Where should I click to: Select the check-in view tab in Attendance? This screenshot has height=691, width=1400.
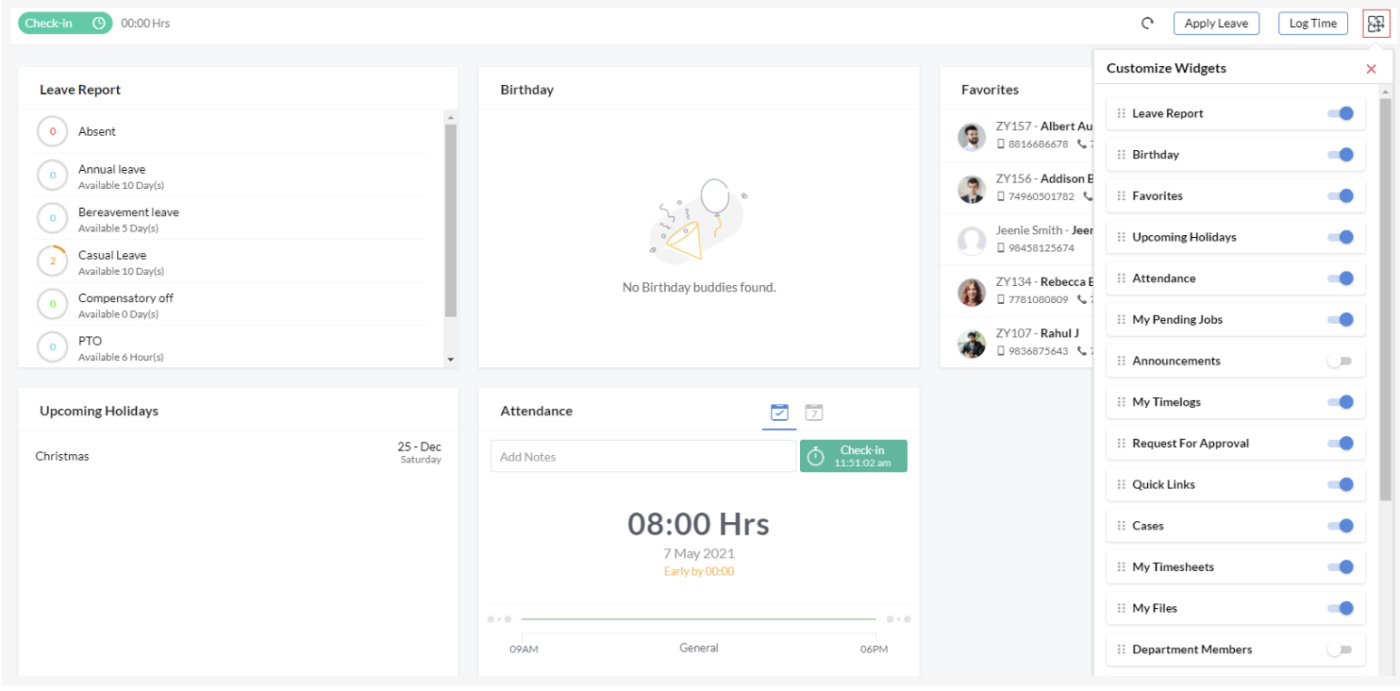coord(778,411)
